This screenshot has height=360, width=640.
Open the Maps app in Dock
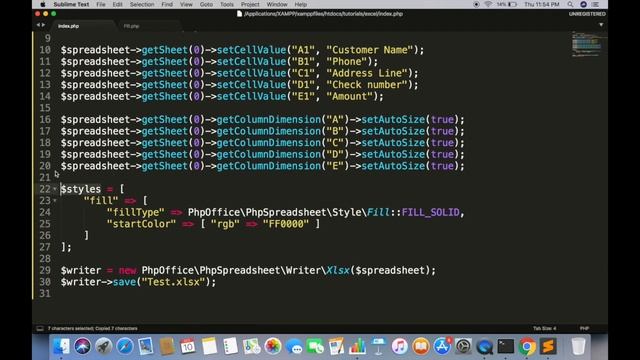click(x=252, y=347)
